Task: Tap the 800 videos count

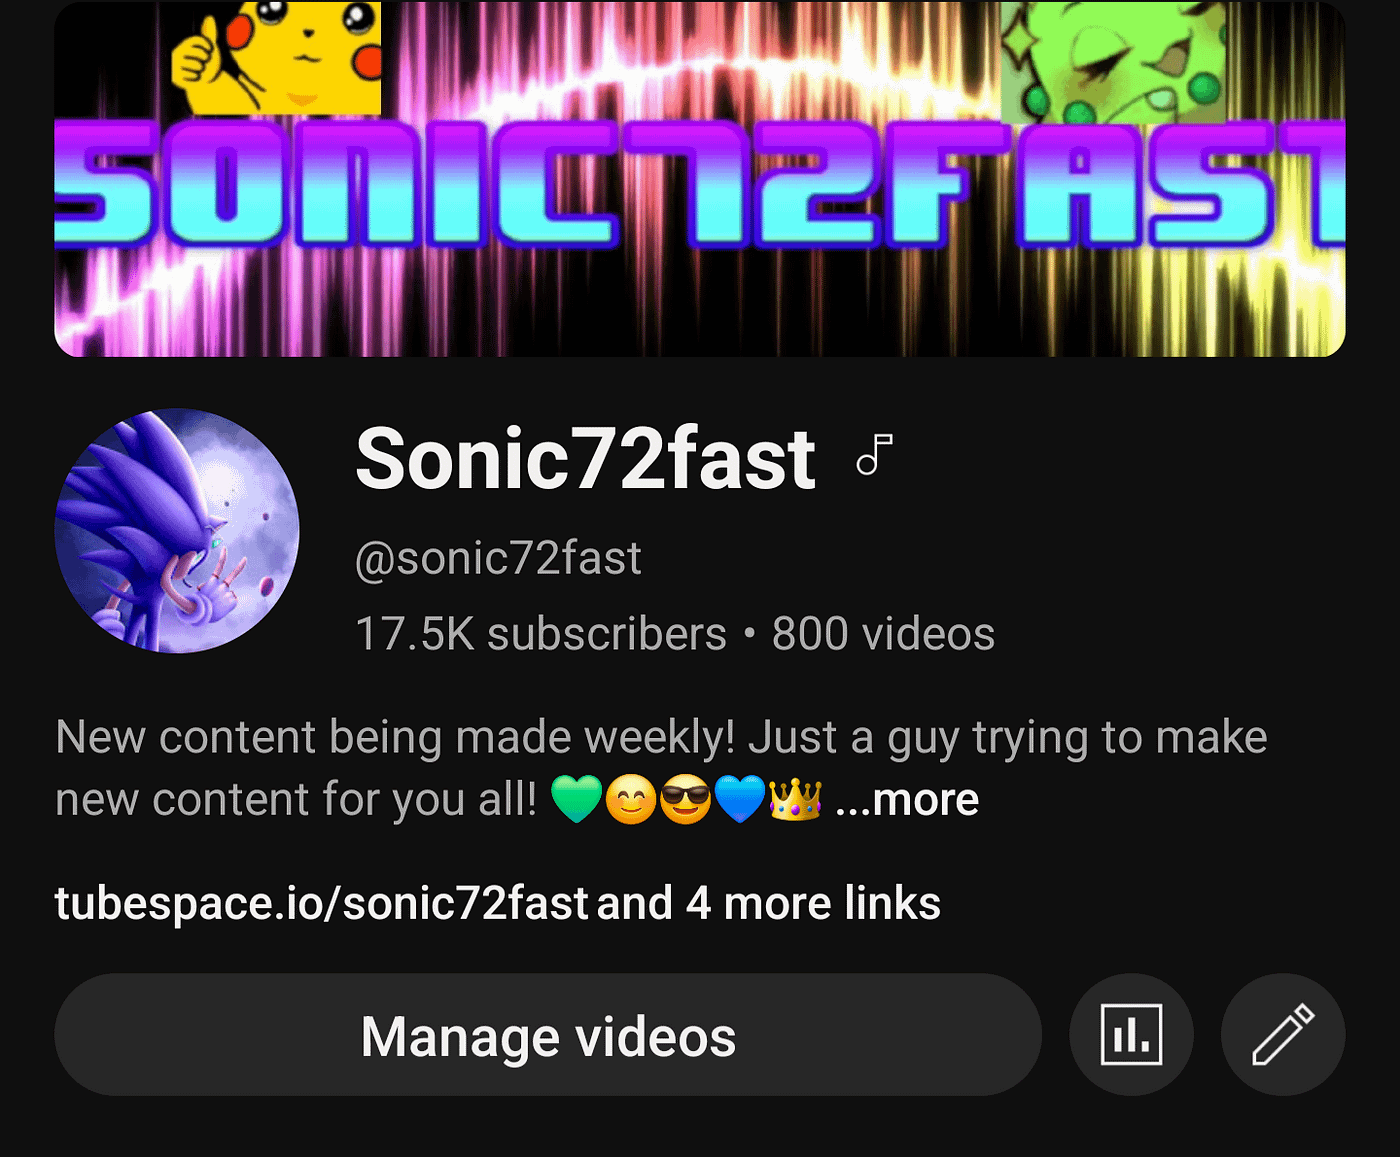Action: pyautogui.click(x=883, y=634)
